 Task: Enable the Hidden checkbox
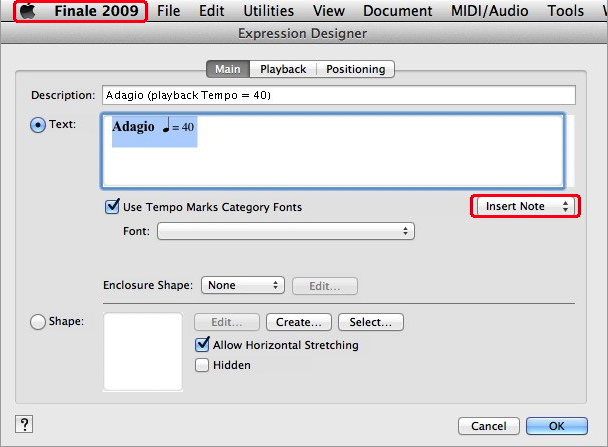[x=202, y=365]
